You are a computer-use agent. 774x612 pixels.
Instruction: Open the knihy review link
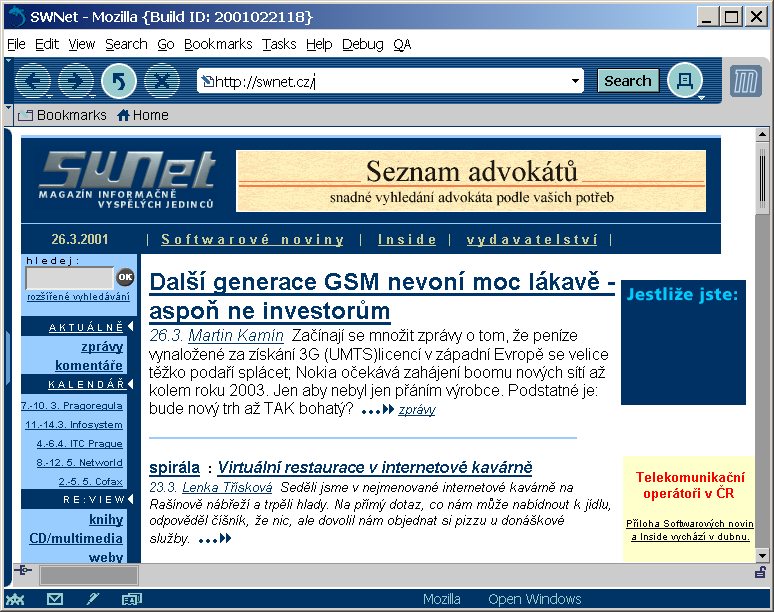[x=106, y=520]
